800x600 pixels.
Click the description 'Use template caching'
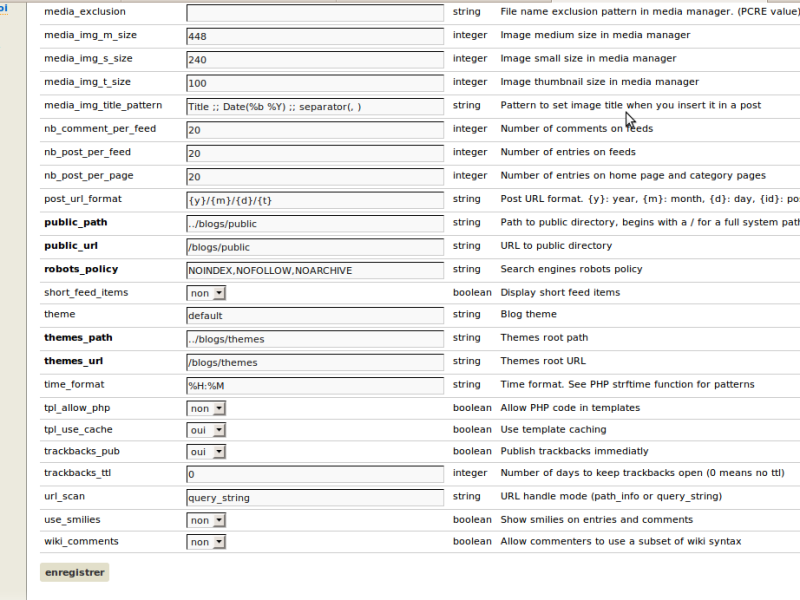coord(554,430)
